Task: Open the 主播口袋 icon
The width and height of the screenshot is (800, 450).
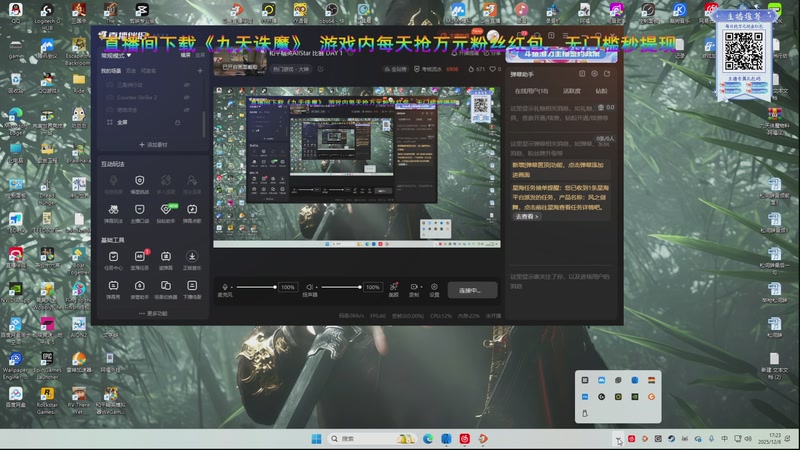Action: click(x=140, y=209)
